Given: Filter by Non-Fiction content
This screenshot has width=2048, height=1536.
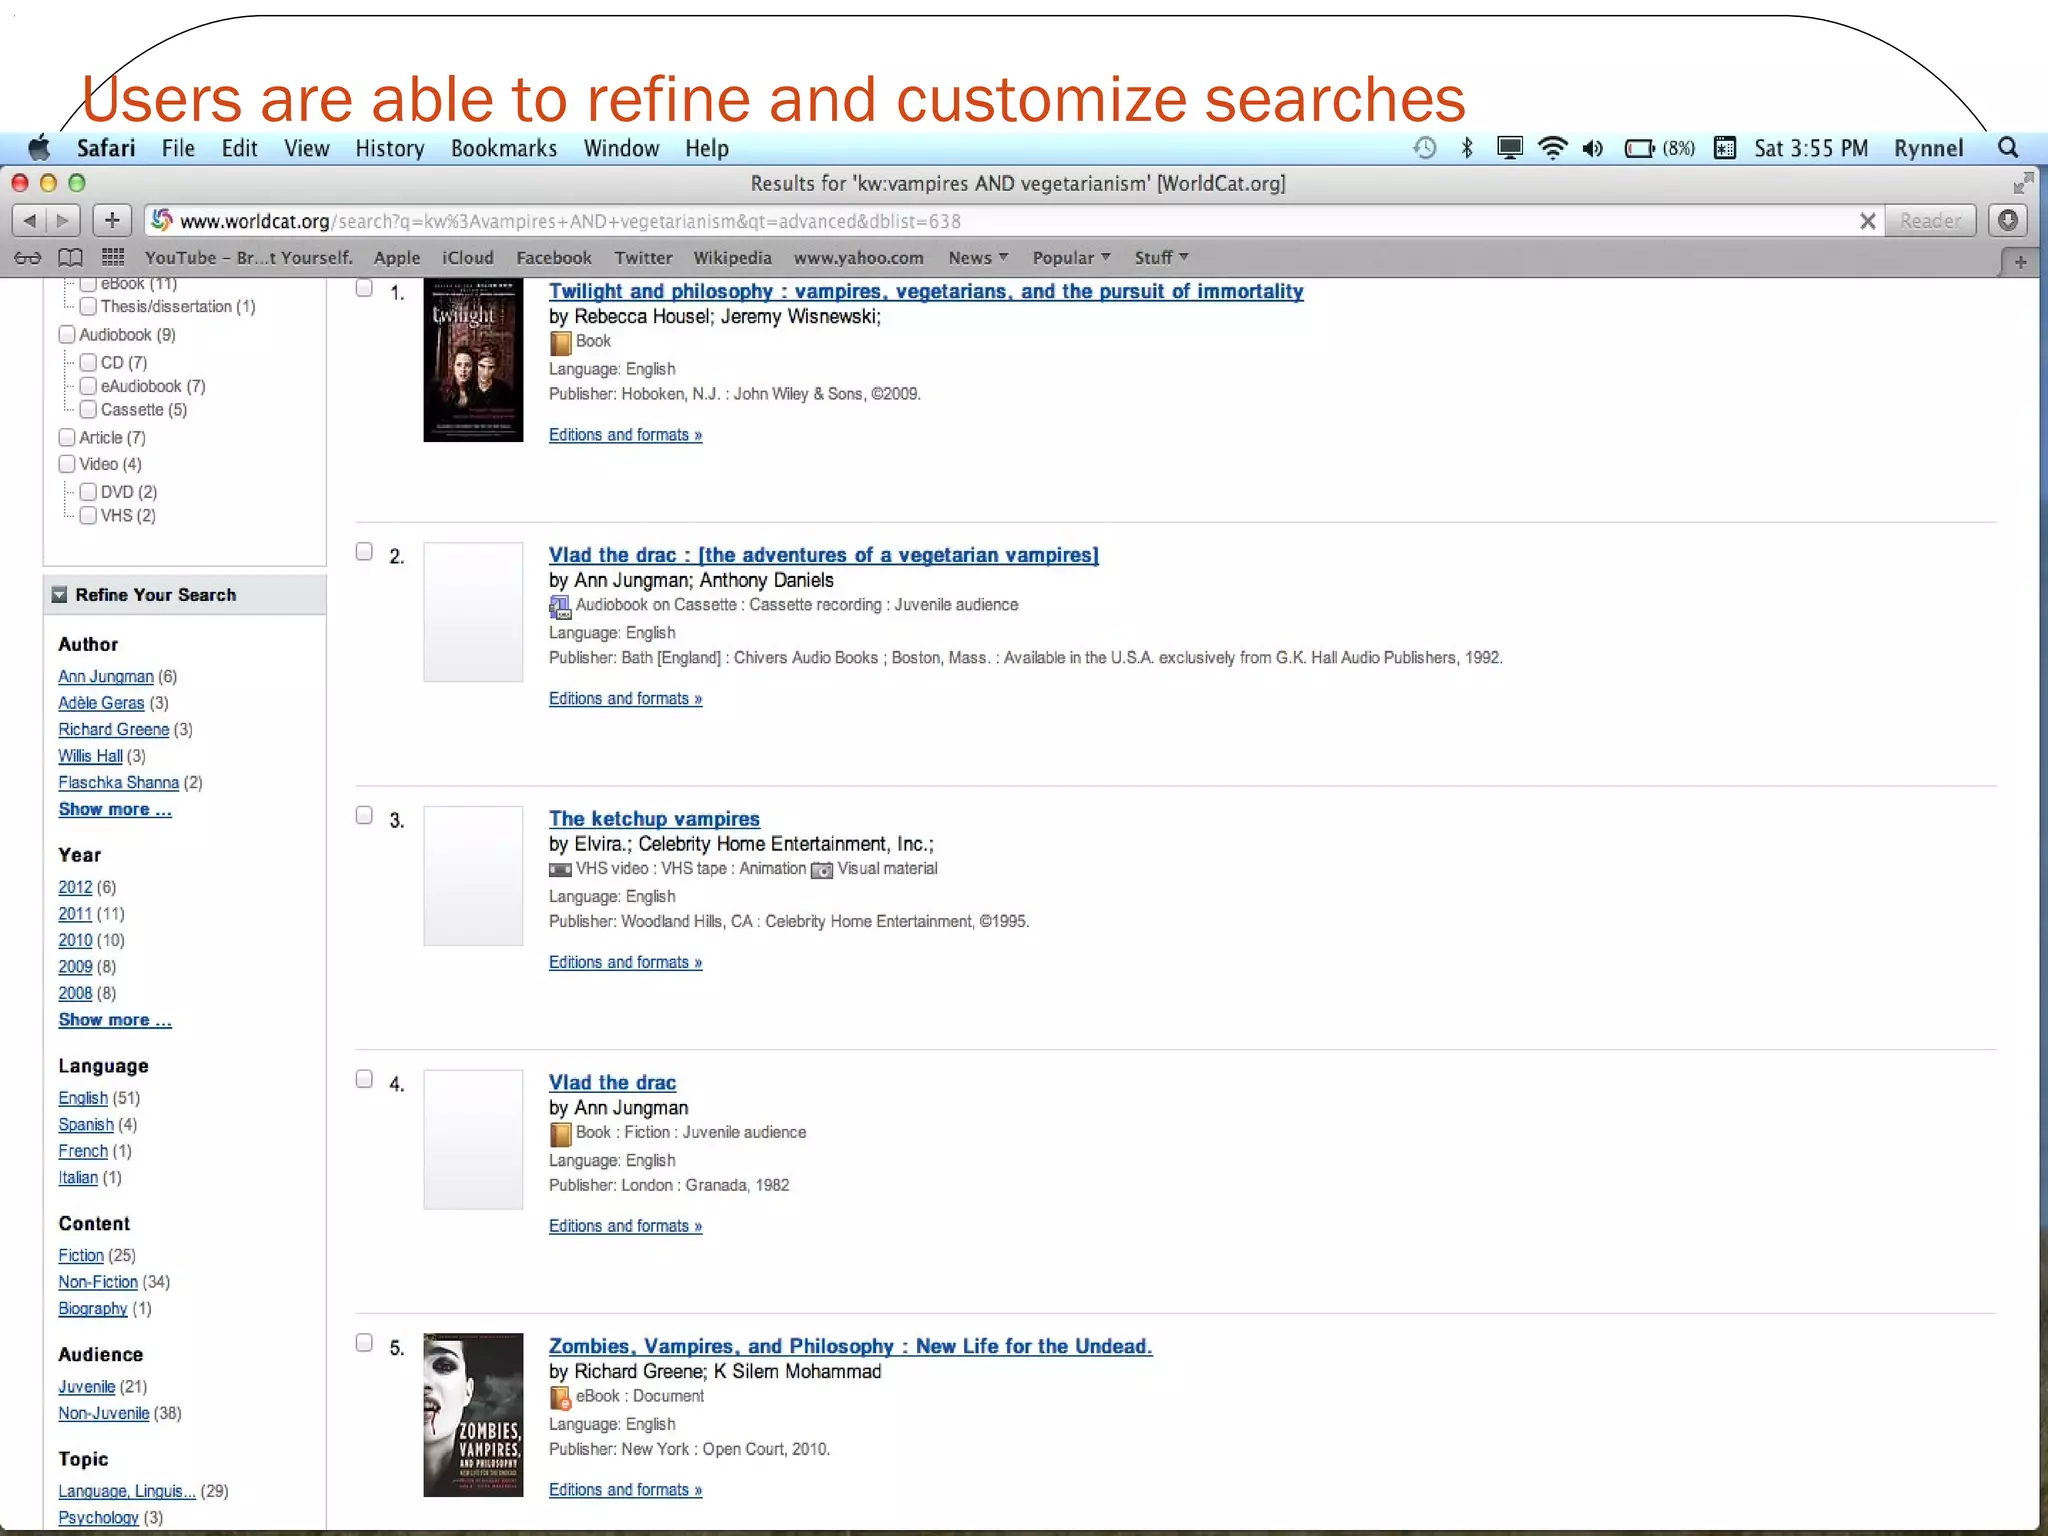Looking at the screenshot, I should pyautogui.click(x=98, y=1282).
